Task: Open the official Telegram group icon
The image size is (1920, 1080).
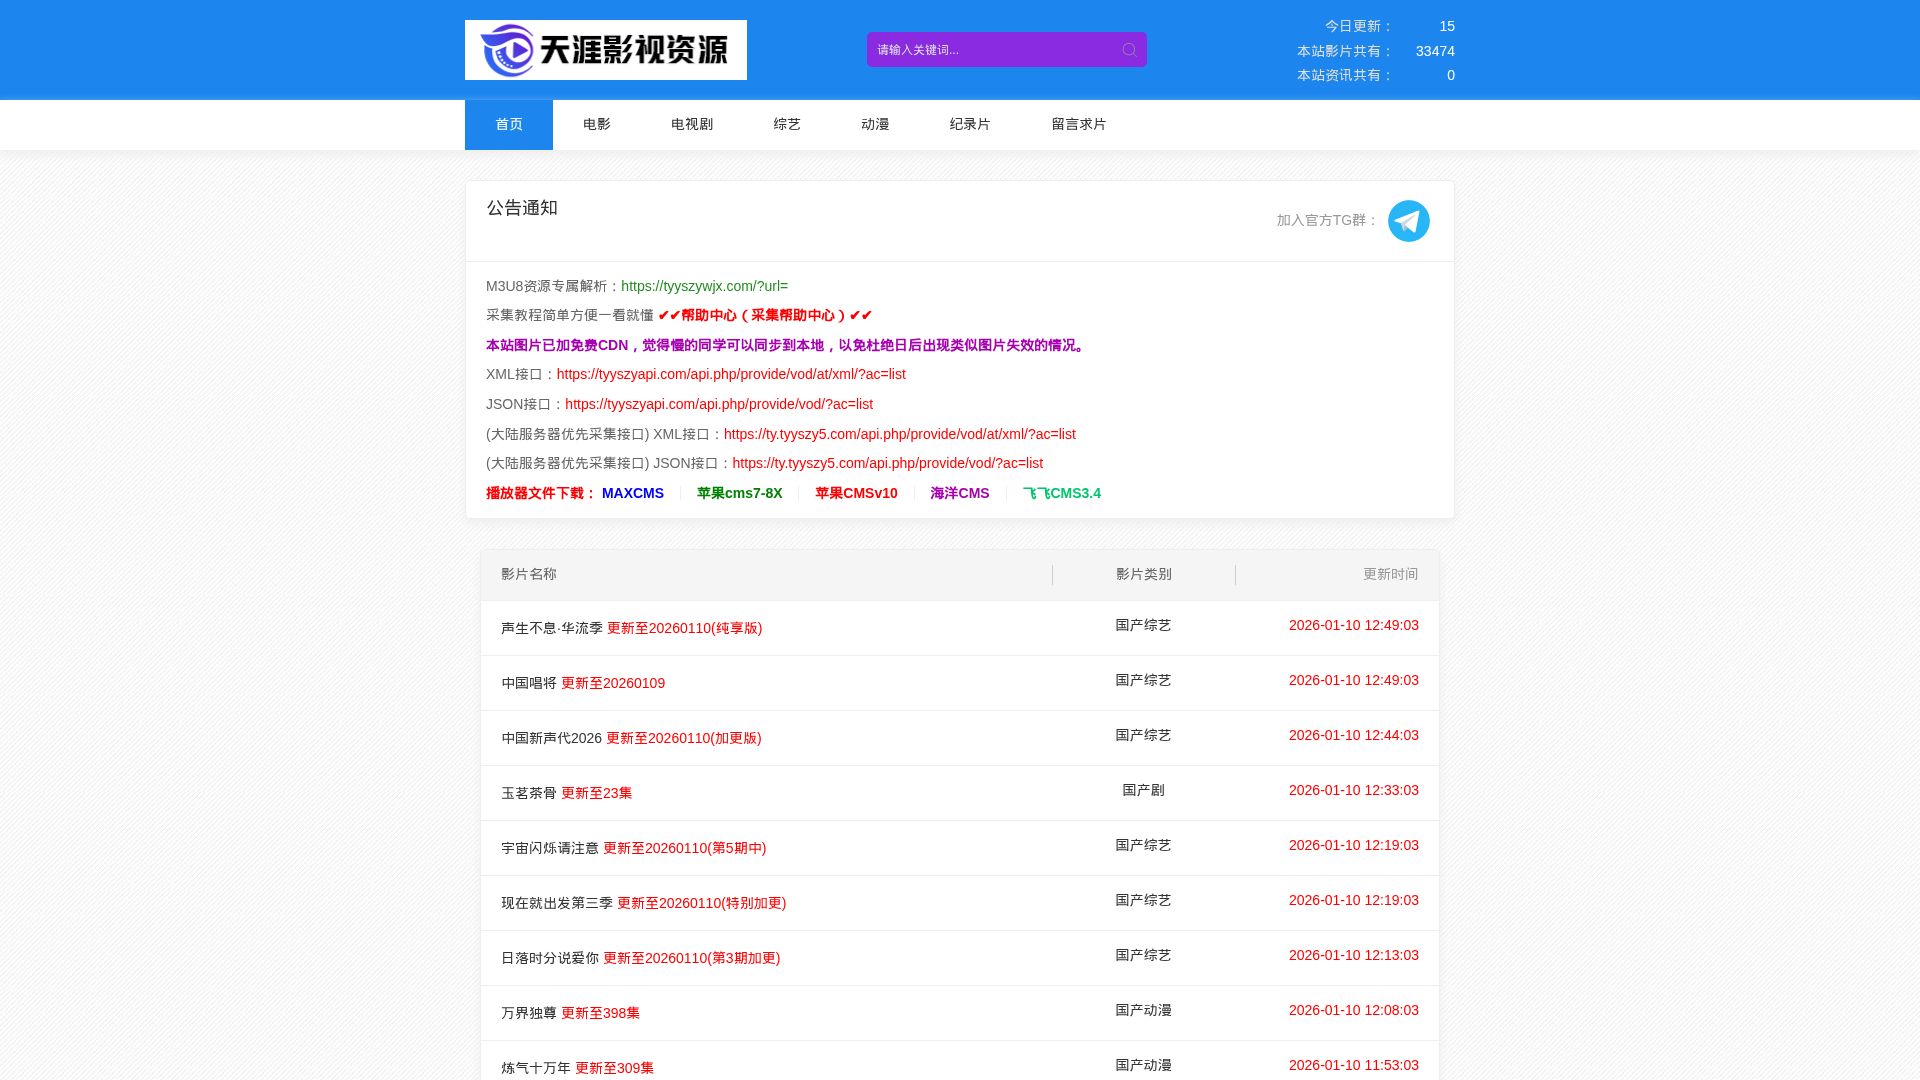Action: click(1408, 221)
